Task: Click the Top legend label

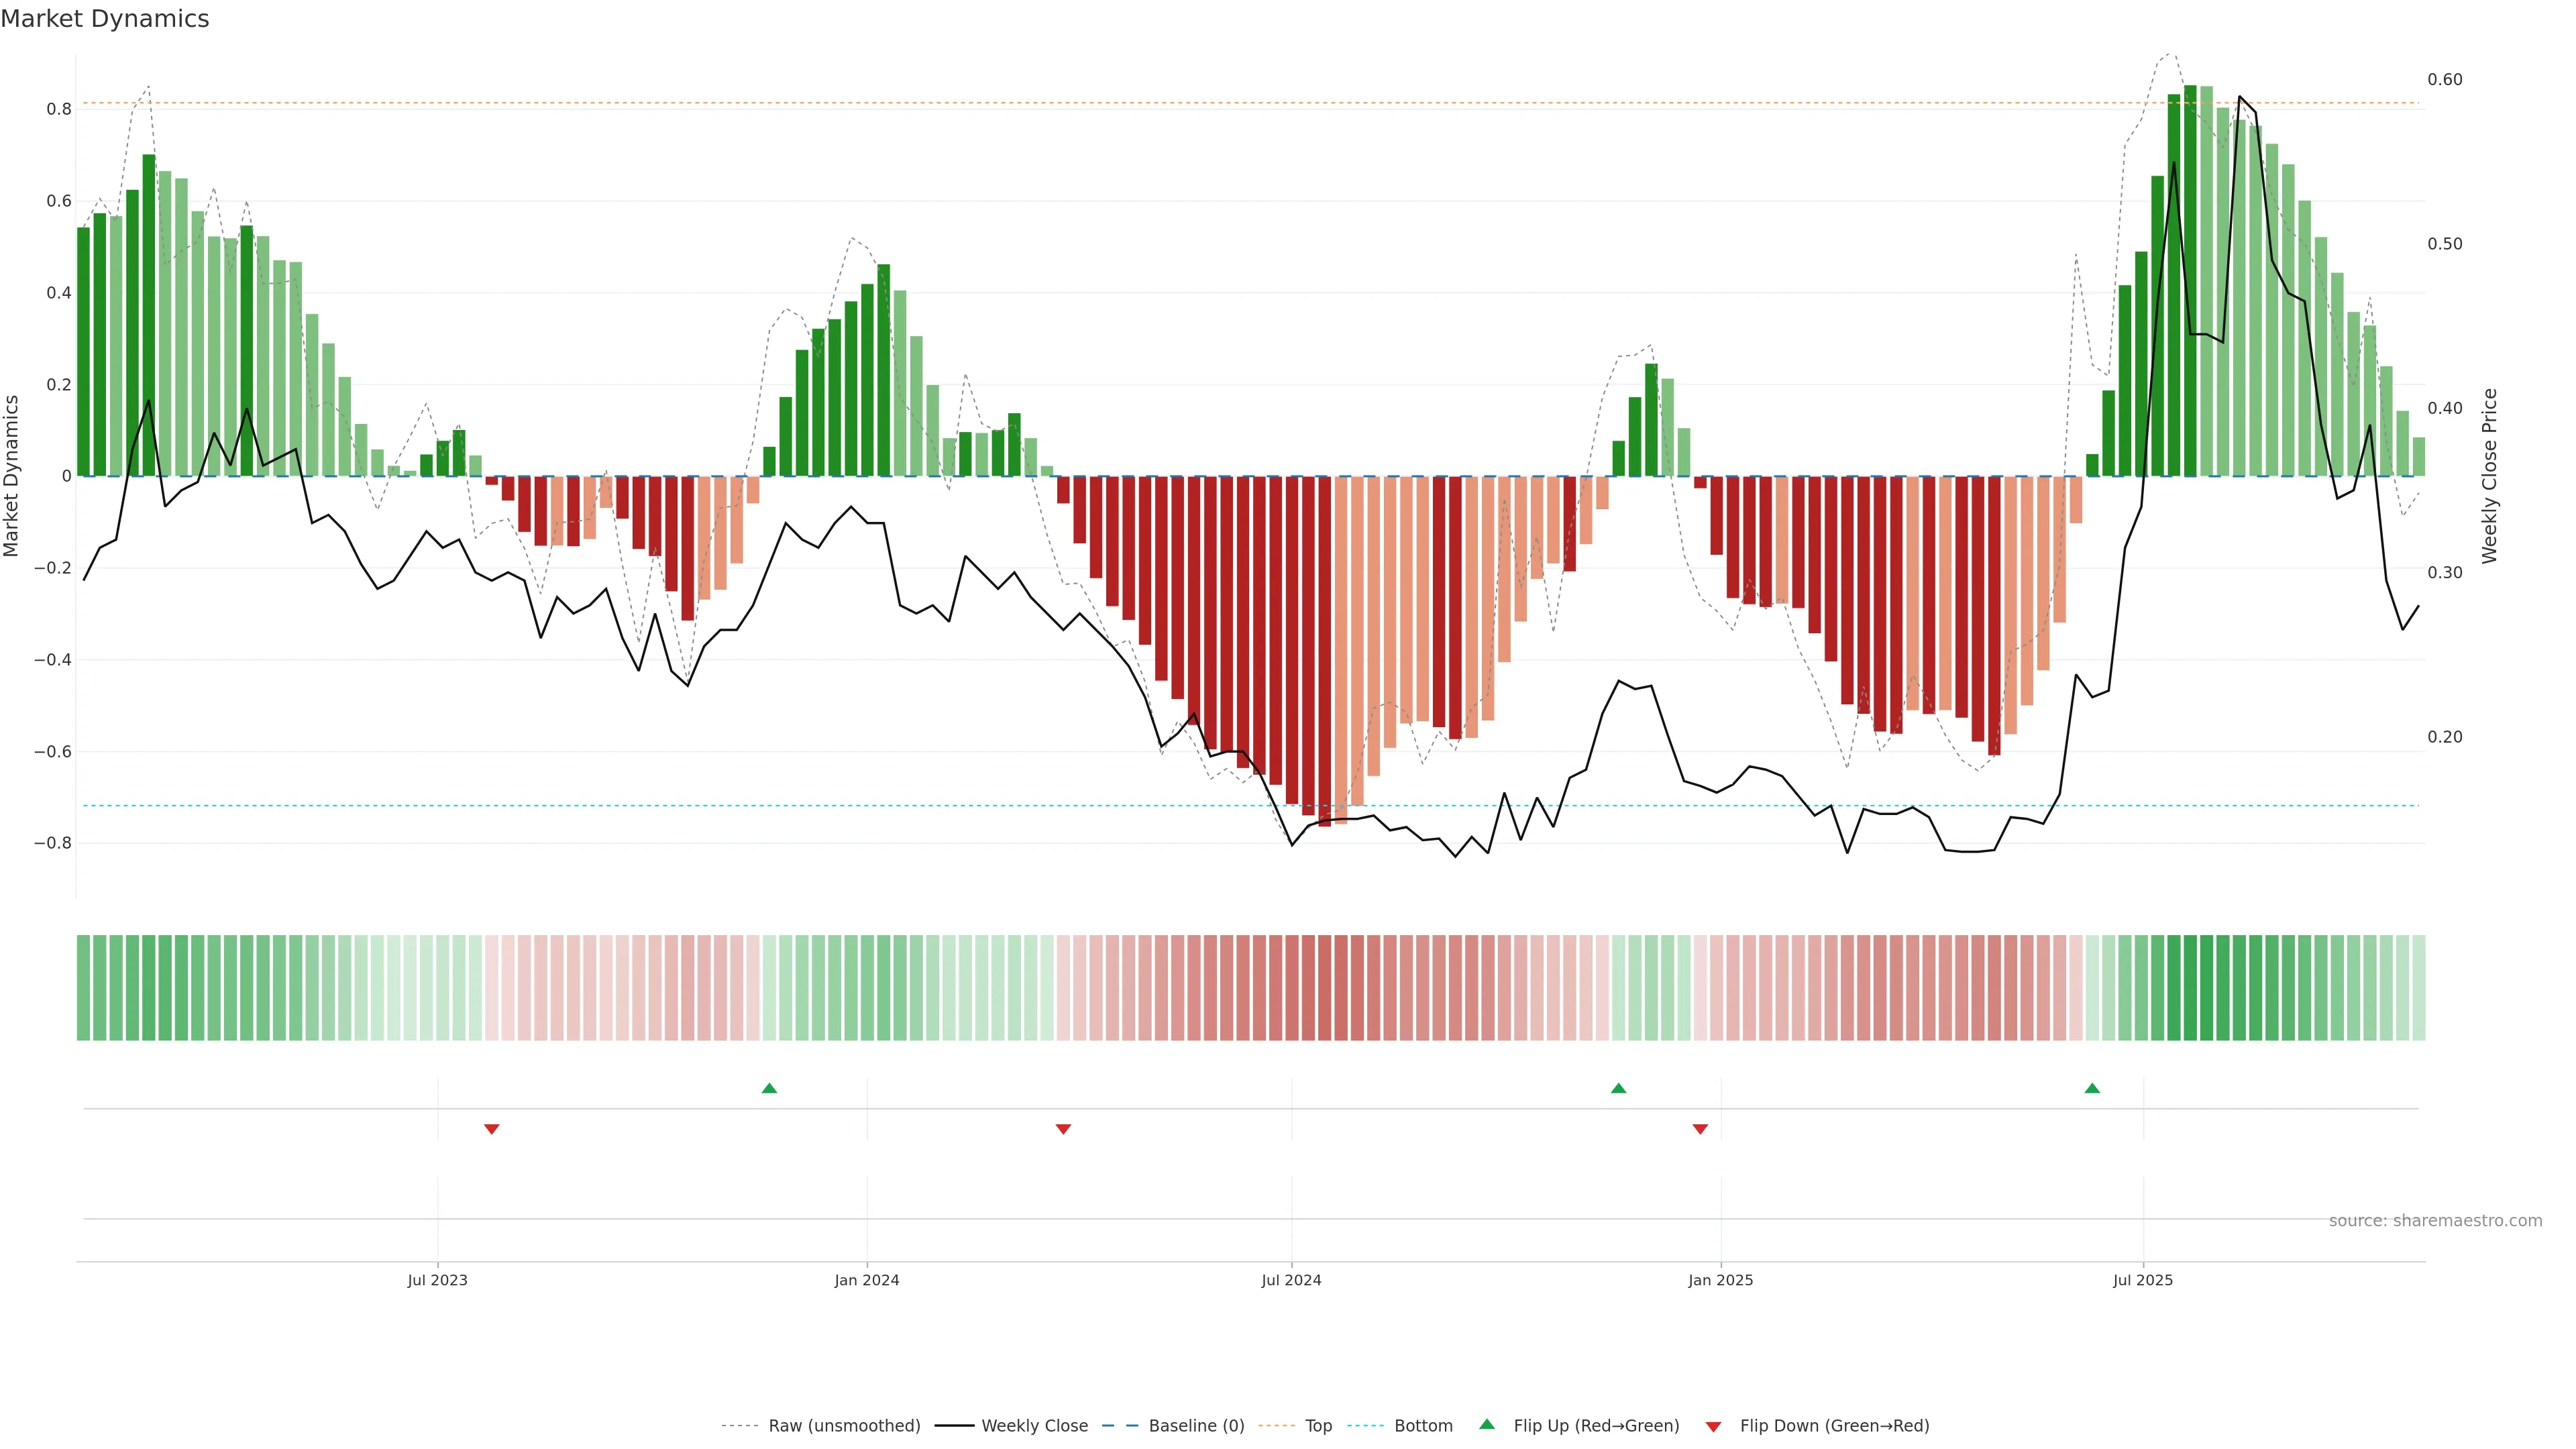Action: click(1318, 1426)
